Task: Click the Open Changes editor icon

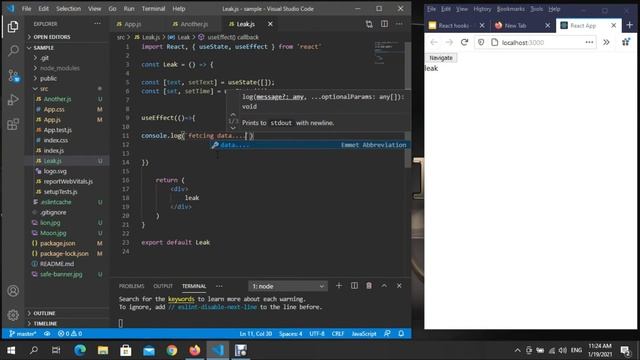Action: (x=369, y=24)
